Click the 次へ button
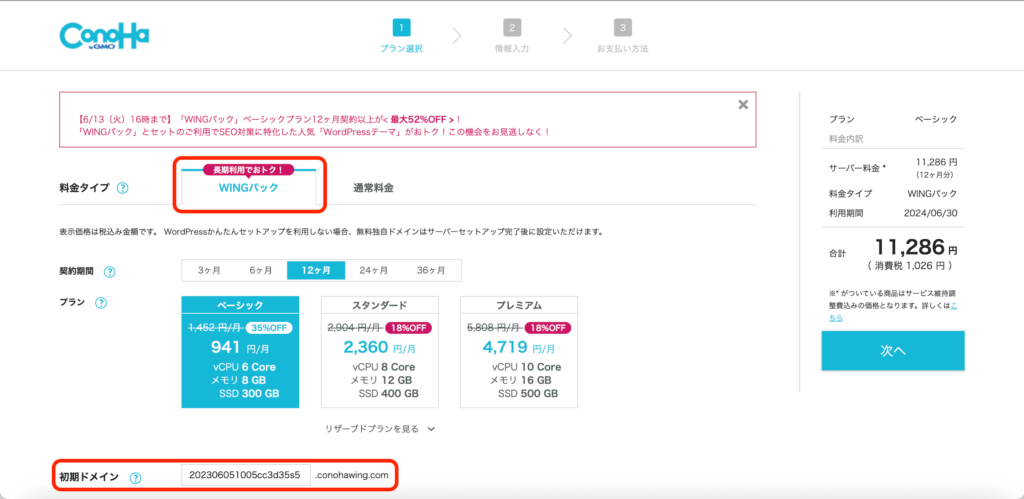 [893, 351]
